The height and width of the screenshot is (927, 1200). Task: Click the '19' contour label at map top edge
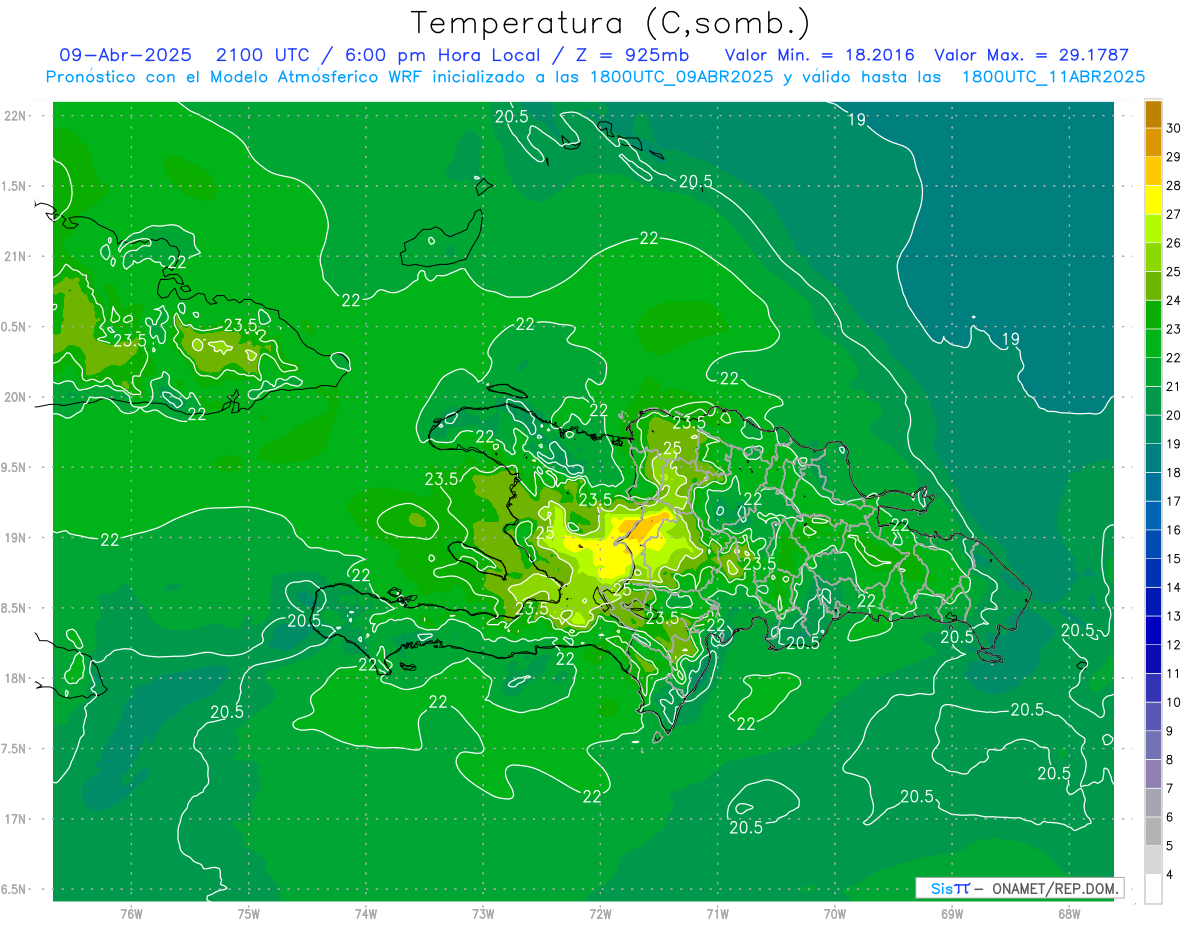pos(857,119)
